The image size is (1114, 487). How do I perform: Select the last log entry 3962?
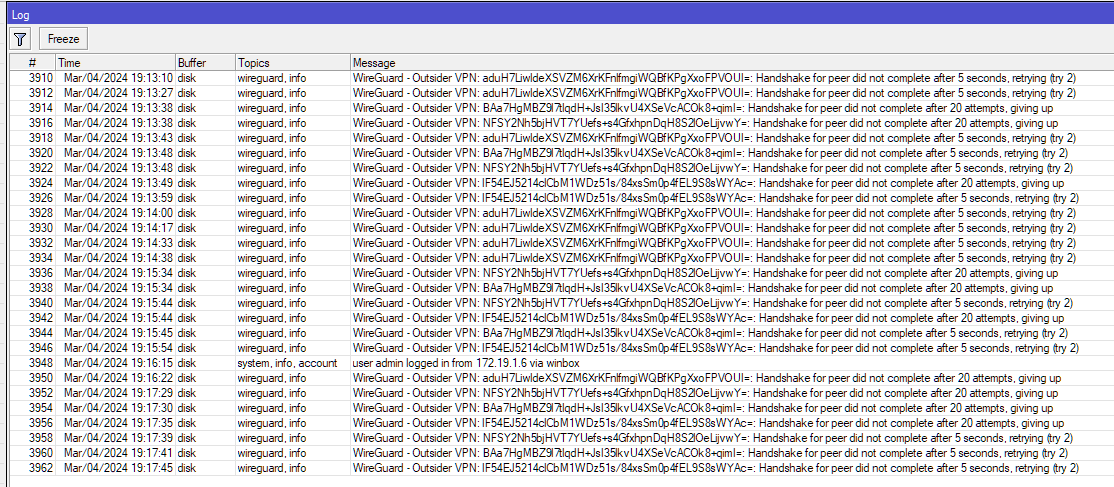[561, 468]
